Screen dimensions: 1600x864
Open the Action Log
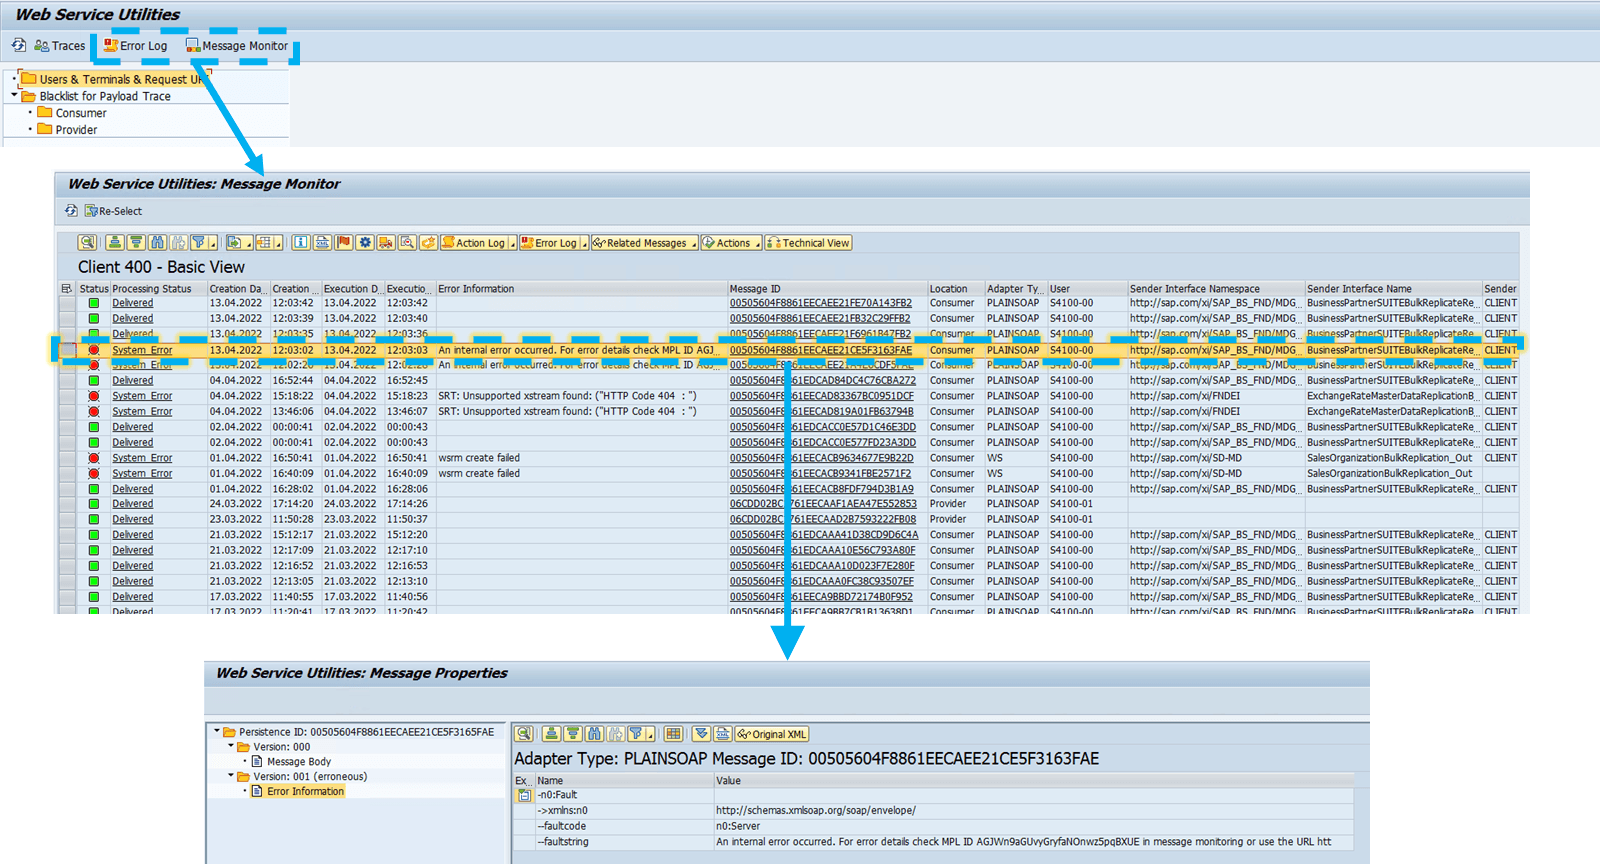474,243
